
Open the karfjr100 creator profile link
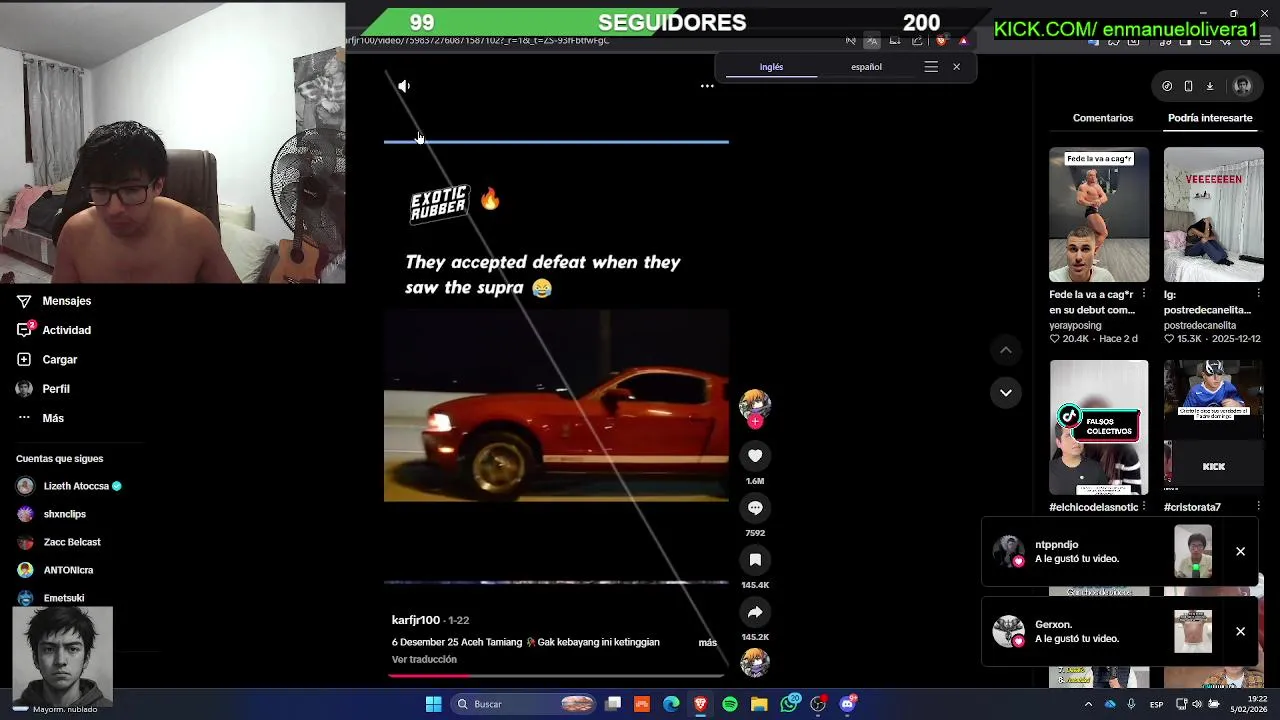click(x=416, y=620)
